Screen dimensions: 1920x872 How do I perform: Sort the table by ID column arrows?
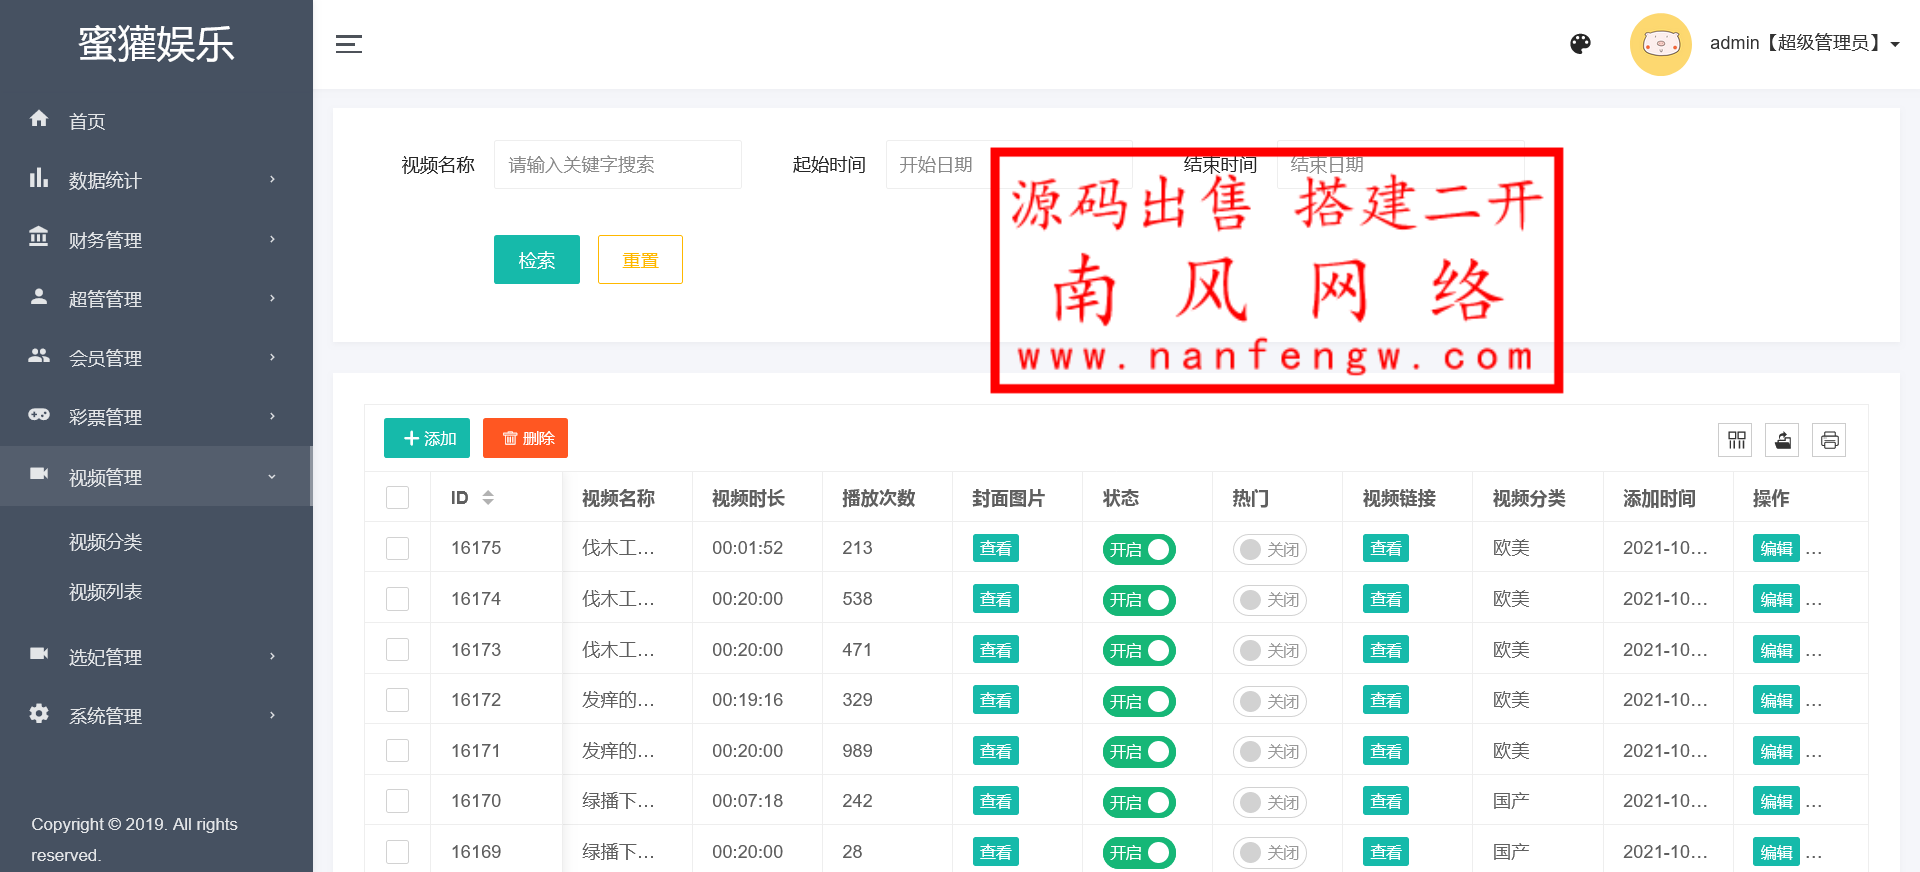coord(488,498)
